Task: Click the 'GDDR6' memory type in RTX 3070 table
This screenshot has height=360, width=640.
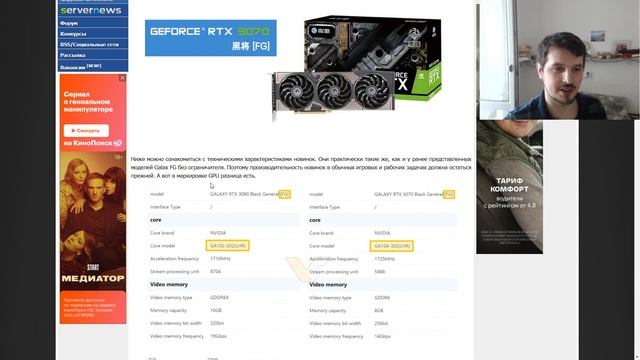Action: click(x=382, y=298)
